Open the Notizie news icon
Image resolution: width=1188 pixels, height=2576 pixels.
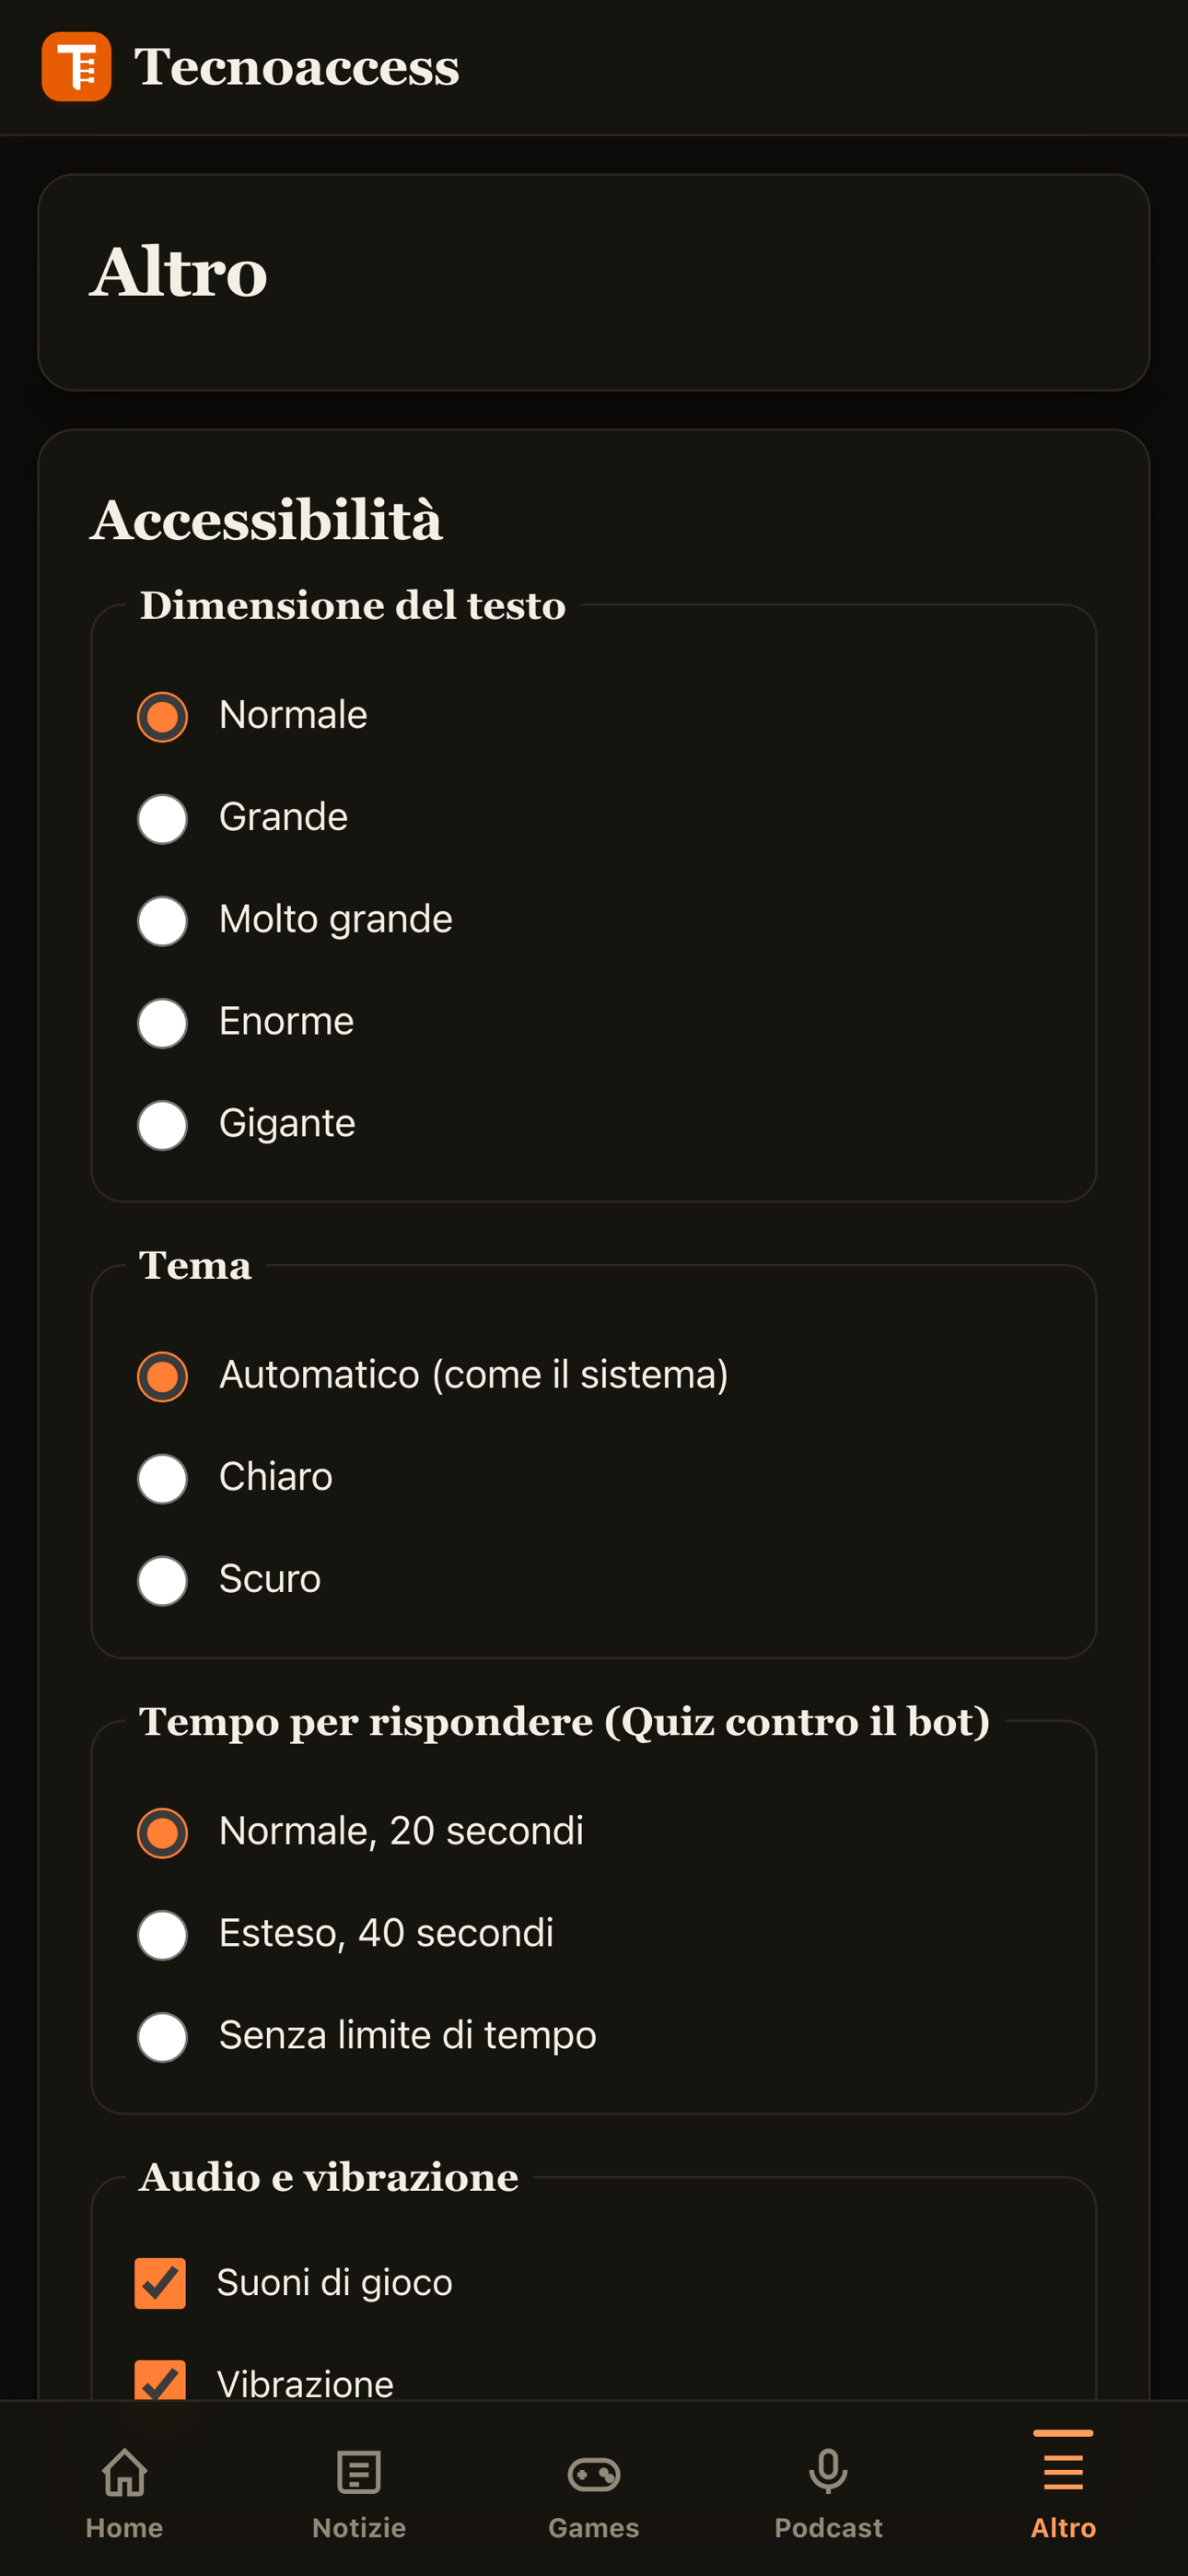coord(359,2473)
